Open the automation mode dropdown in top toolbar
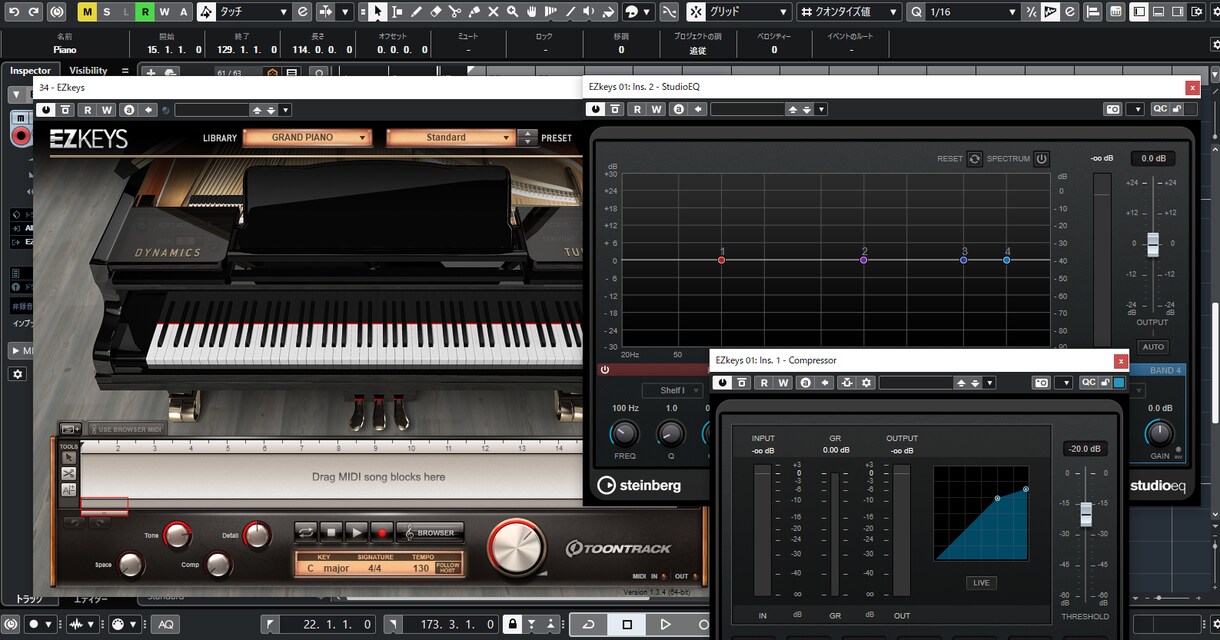1220x640 pixels. (x=255, y=12)
